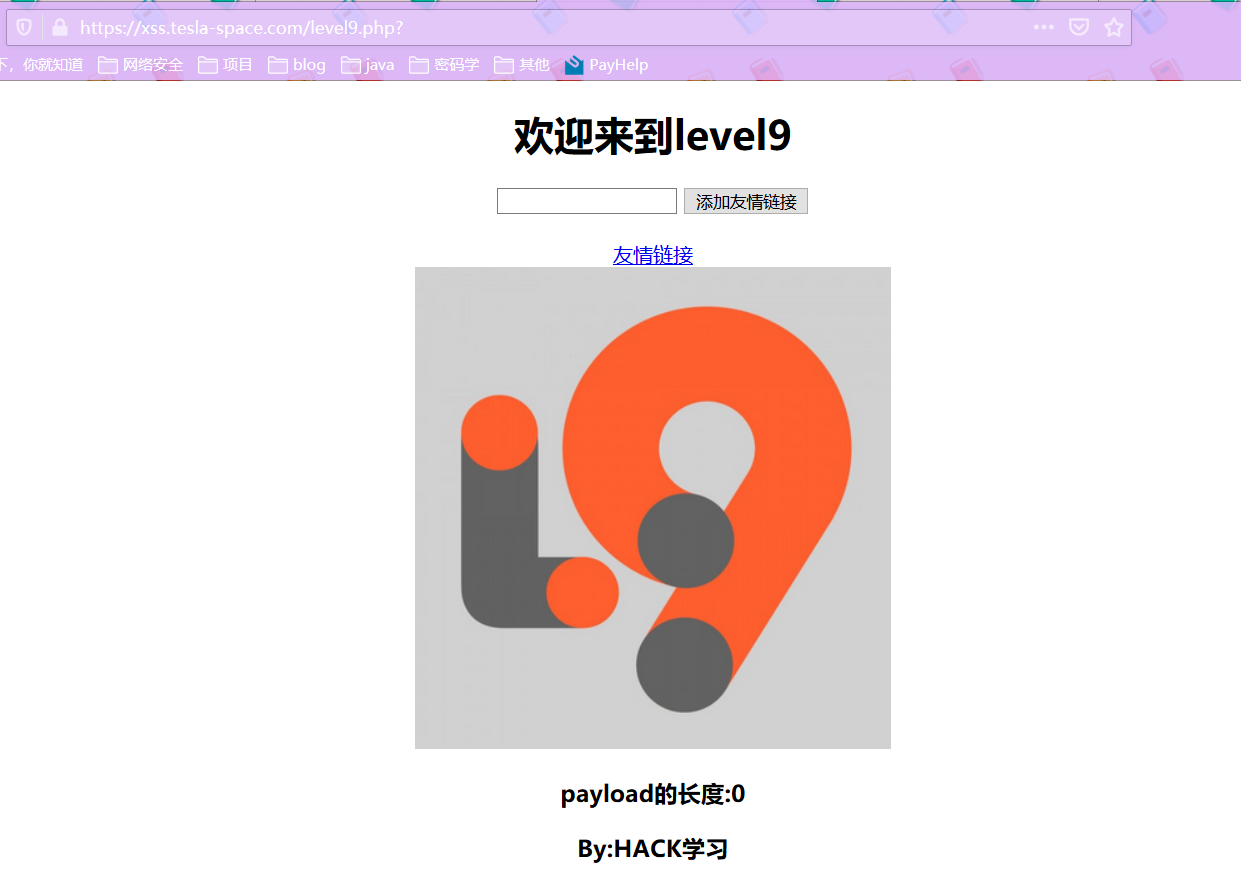Click the 密码学 folder icon
Image resolution: width=1241 pixels, height=891 pixels.
pos(419,65)
